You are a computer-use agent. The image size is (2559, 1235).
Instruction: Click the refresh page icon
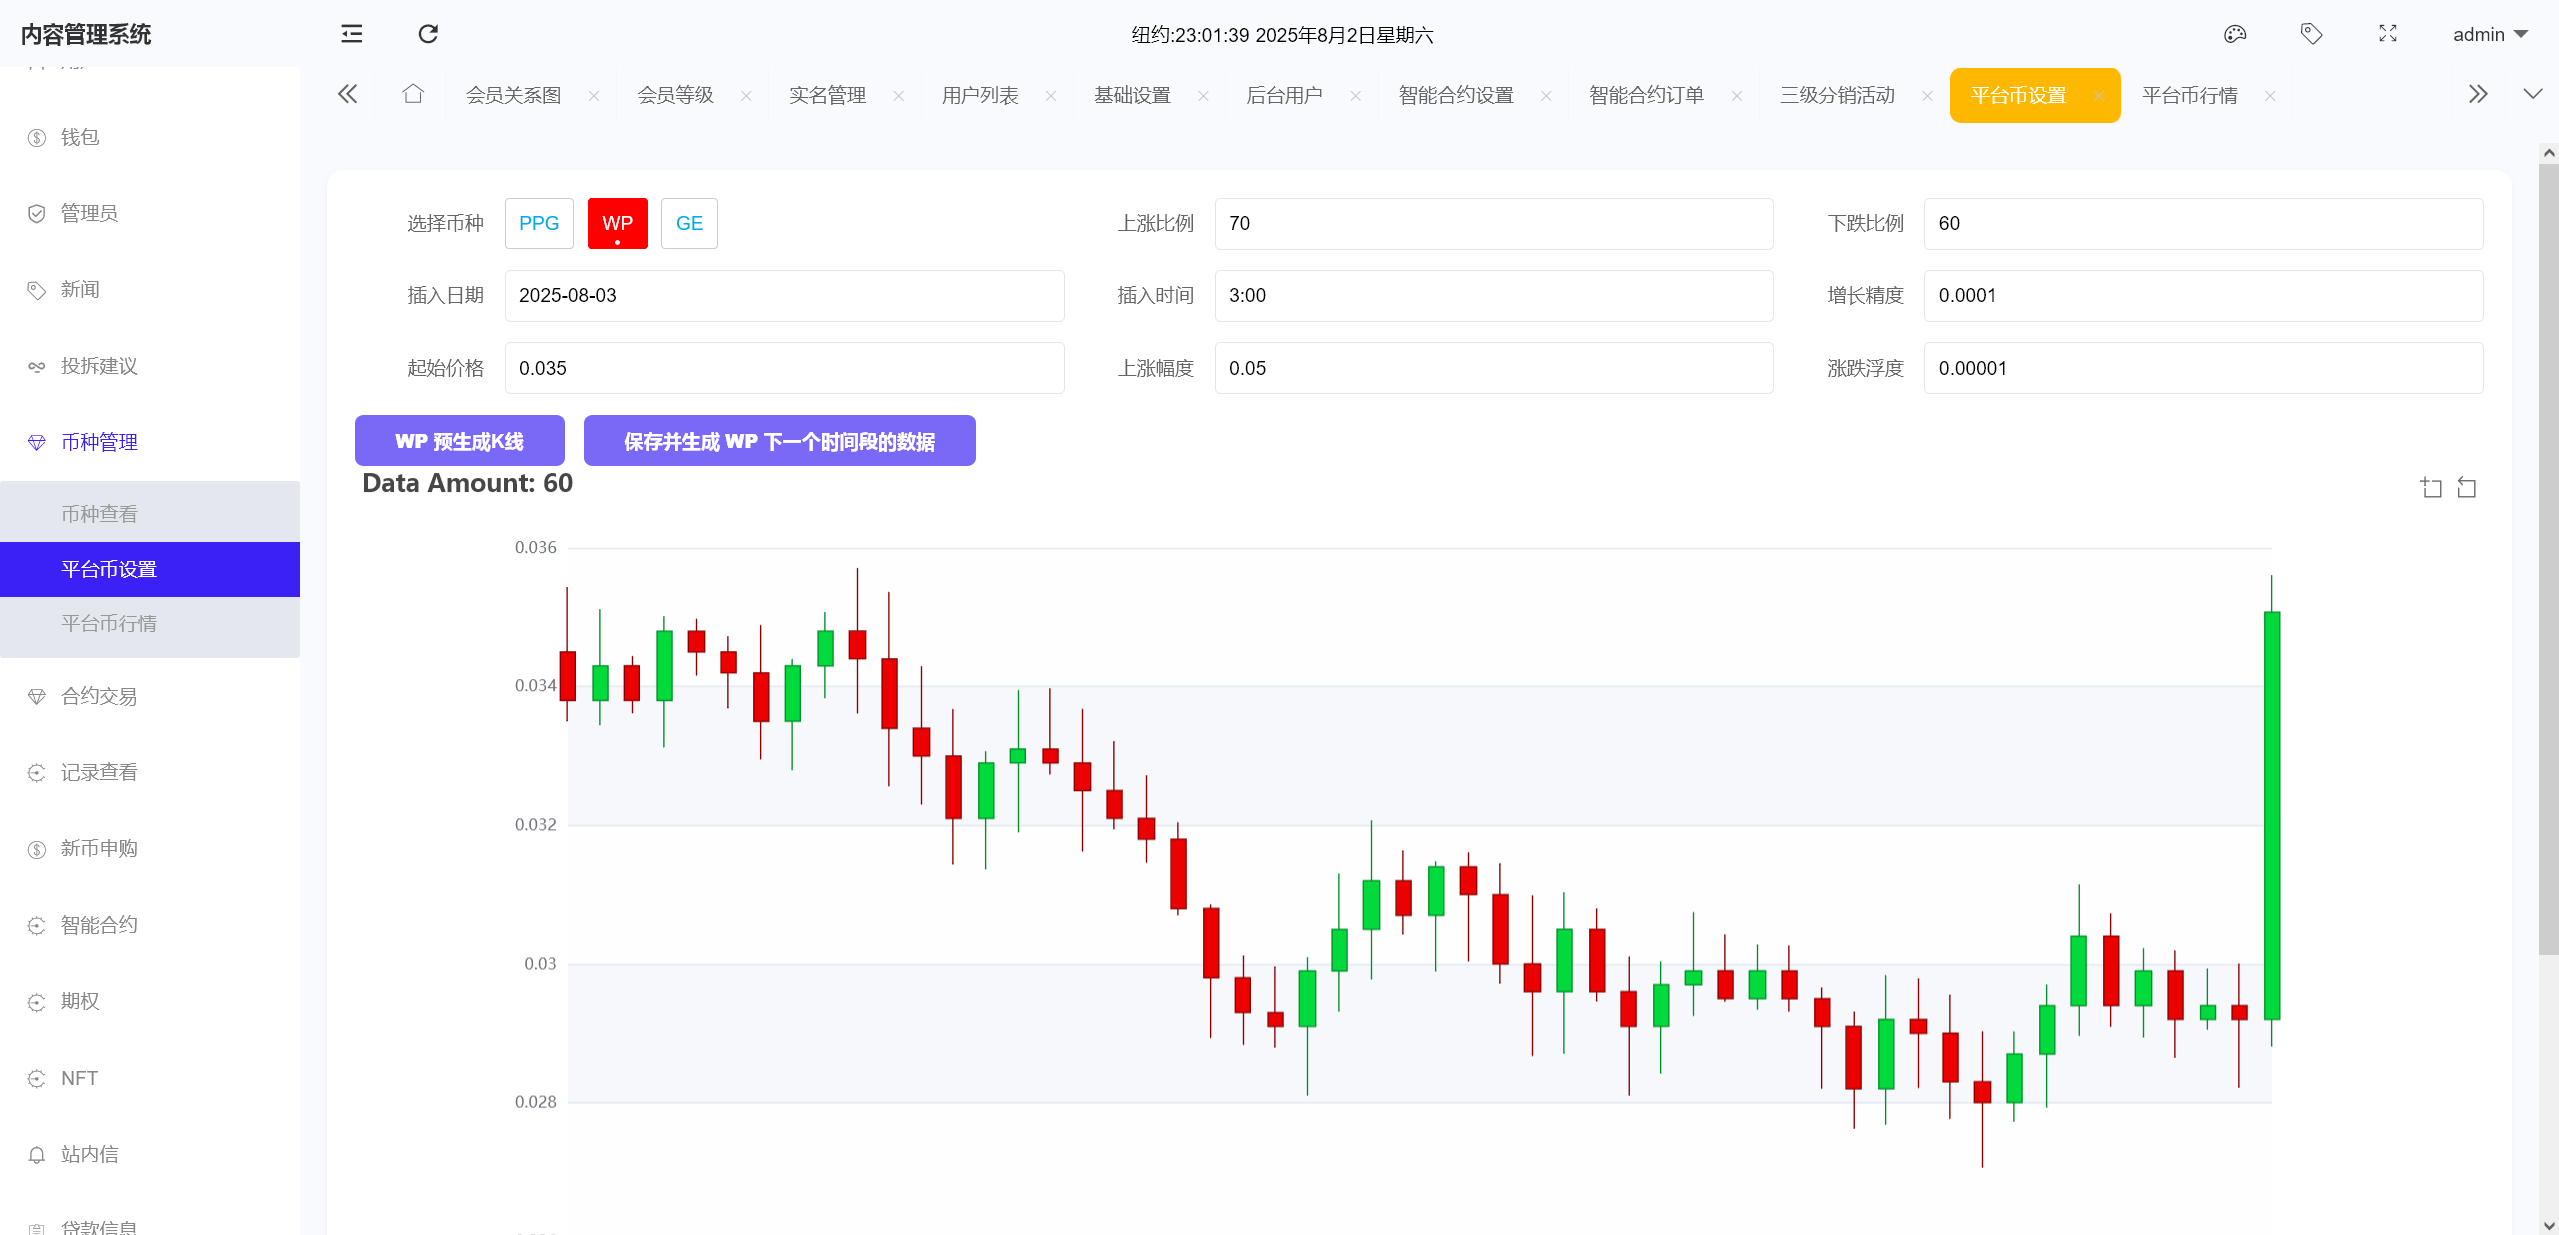[x=428, y=34]
